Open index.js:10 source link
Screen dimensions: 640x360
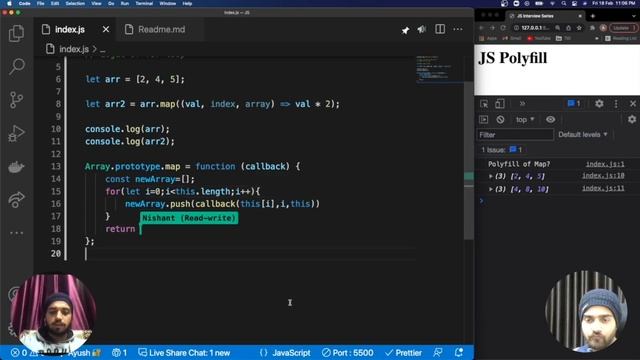pos(603,176)
